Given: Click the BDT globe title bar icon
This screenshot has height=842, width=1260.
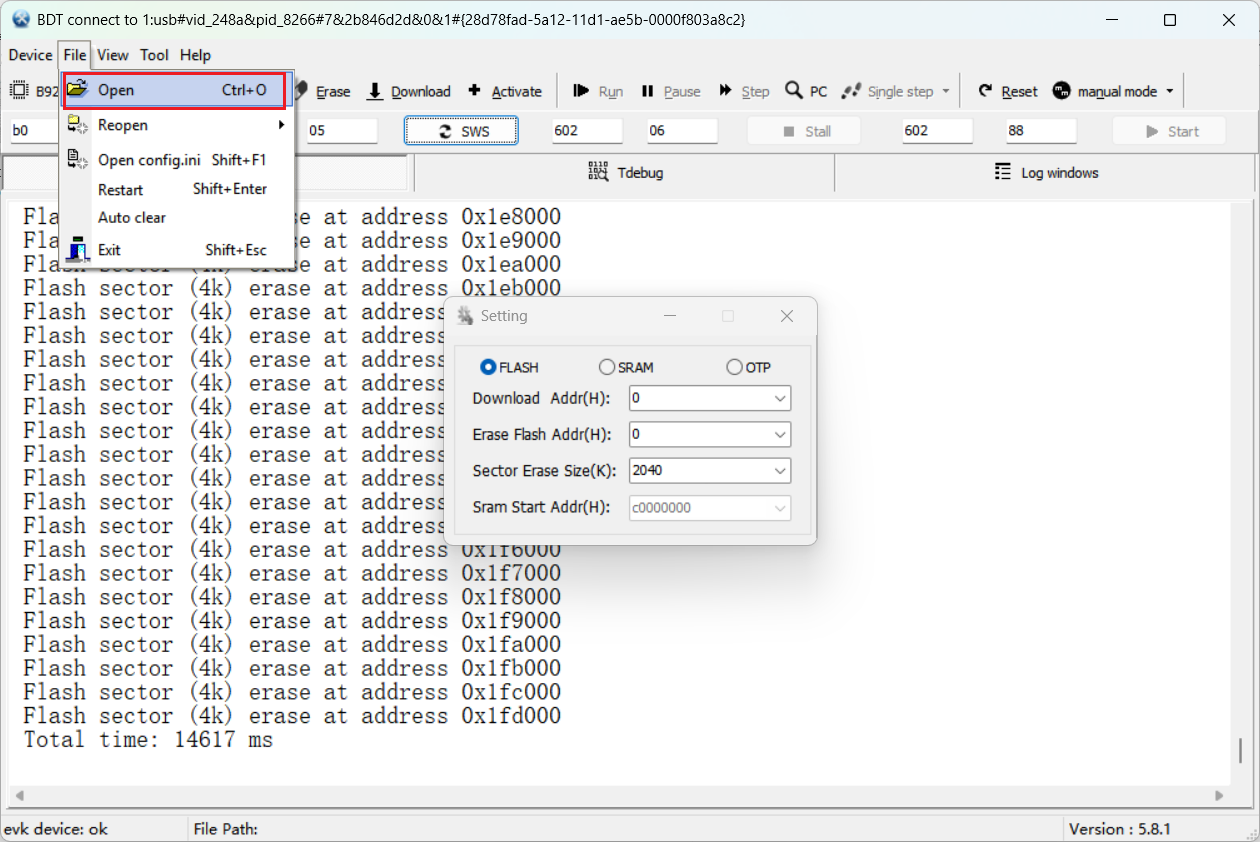Looking at the screenshot, I should 20,19.
